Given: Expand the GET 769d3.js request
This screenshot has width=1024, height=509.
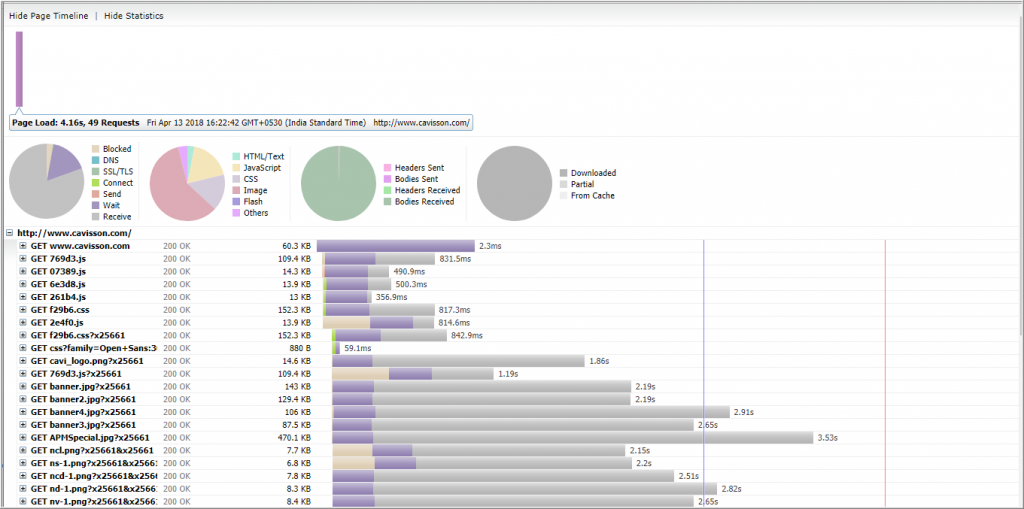Looking at the screenshot, I should [x=23, y=259].
